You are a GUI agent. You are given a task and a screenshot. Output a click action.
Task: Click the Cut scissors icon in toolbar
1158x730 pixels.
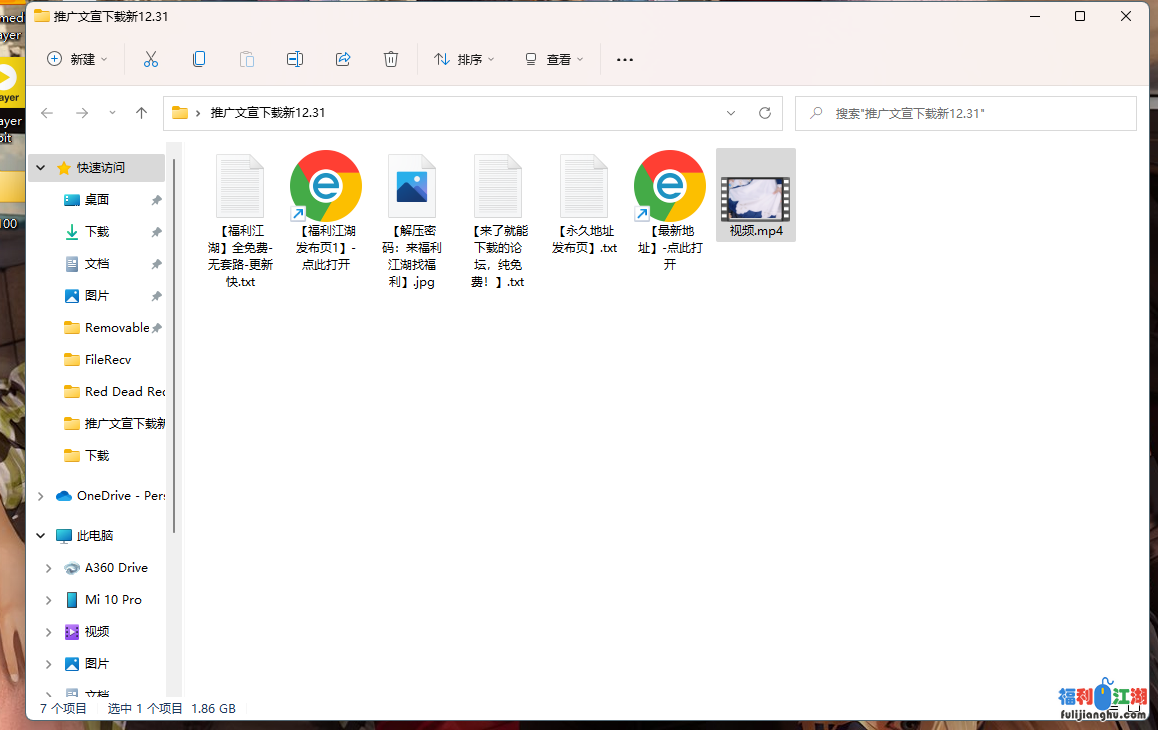click(151, 60)
